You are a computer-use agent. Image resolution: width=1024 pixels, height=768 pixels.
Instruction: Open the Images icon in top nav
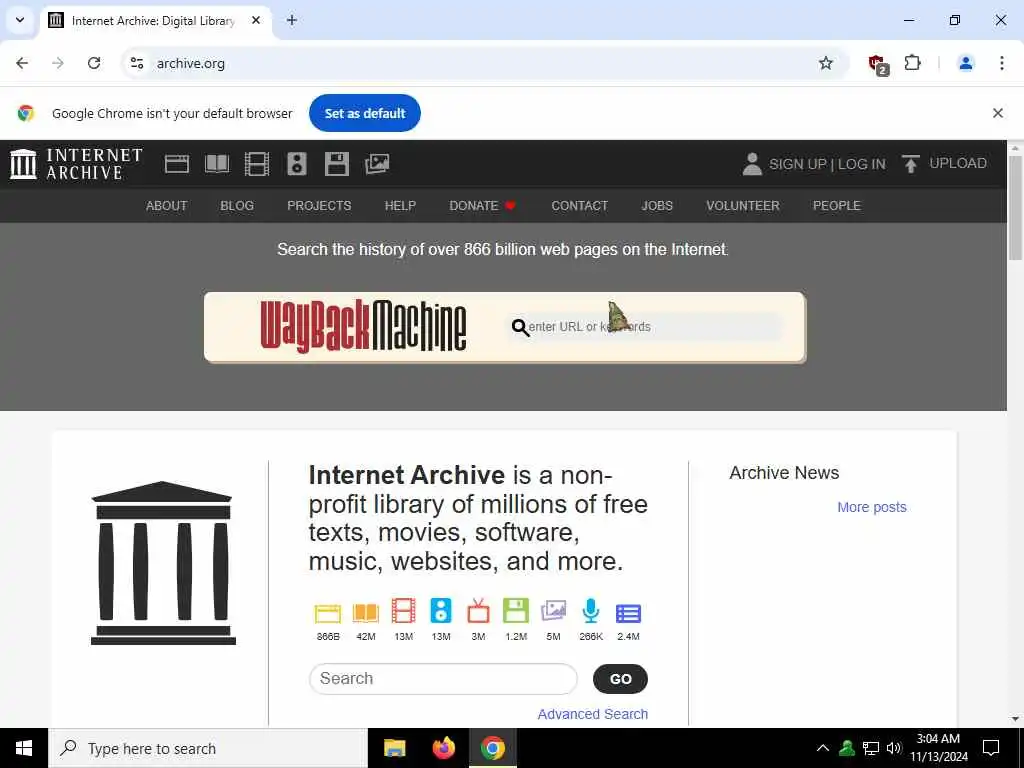(377, 163)
